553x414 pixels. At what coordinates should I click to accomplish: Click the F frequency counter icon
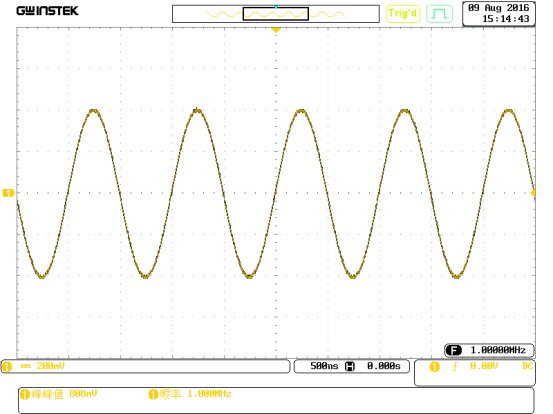pos(454,350)
